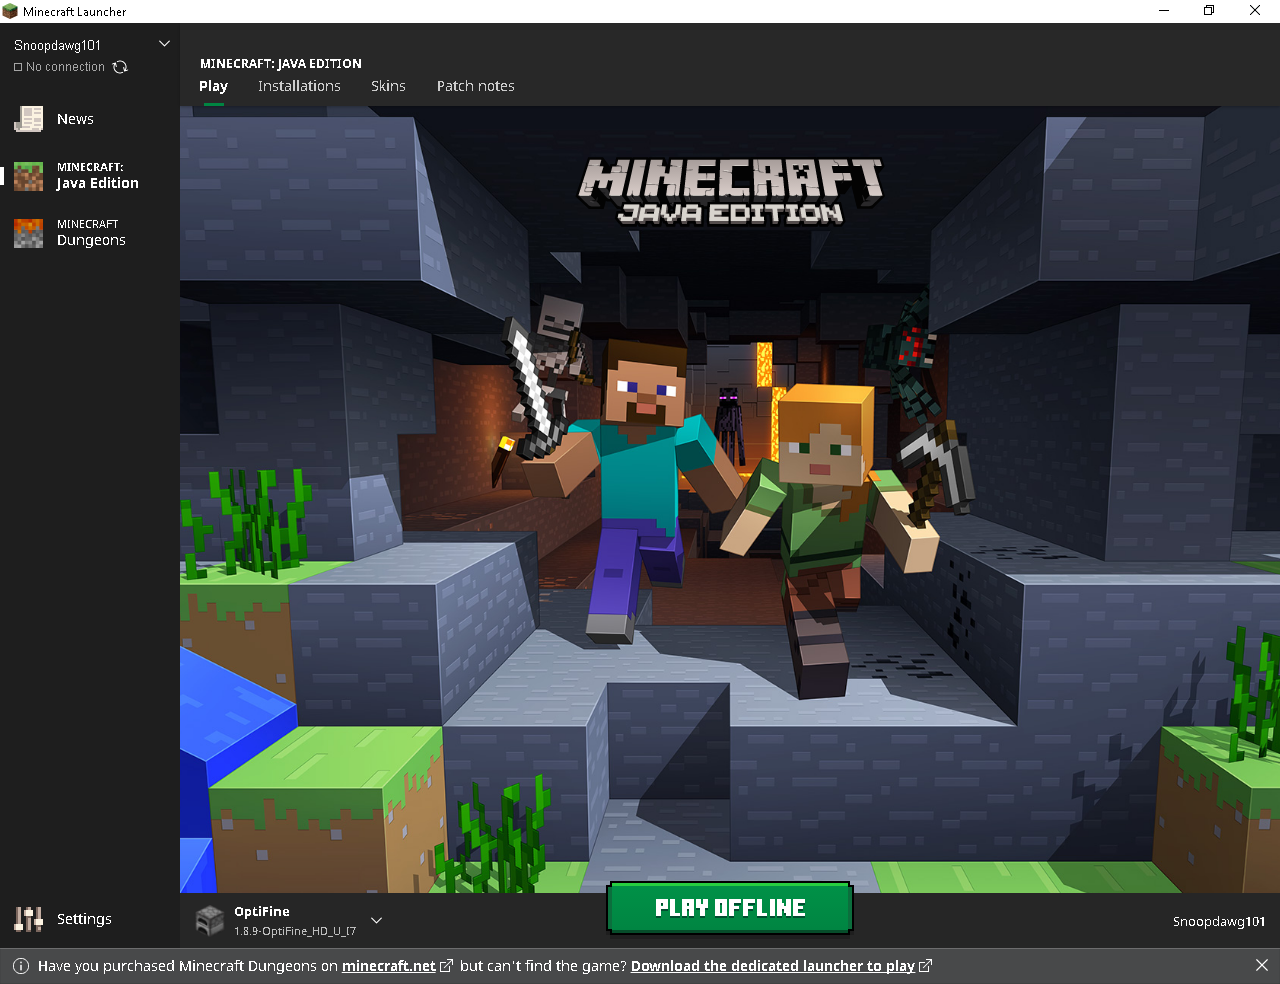View the Patch notes tab
Viewport: 1280px width, 984px height.
[476, 86]
